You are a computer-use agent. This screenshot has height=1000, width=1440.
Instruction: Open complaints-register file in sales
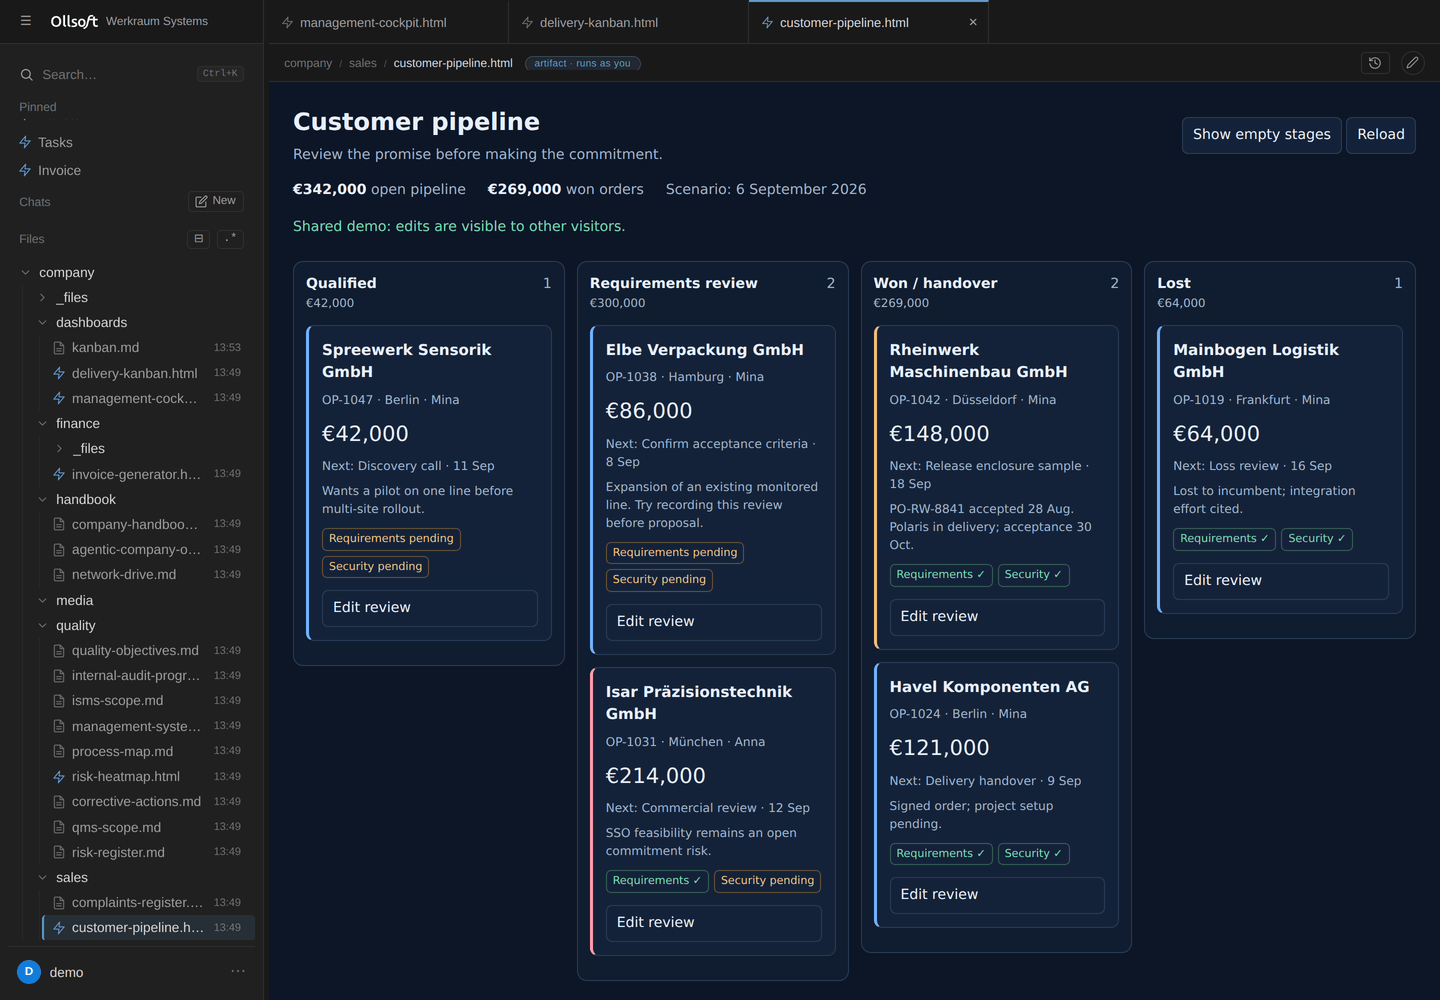pyautogui.click(x=148, y=903)
